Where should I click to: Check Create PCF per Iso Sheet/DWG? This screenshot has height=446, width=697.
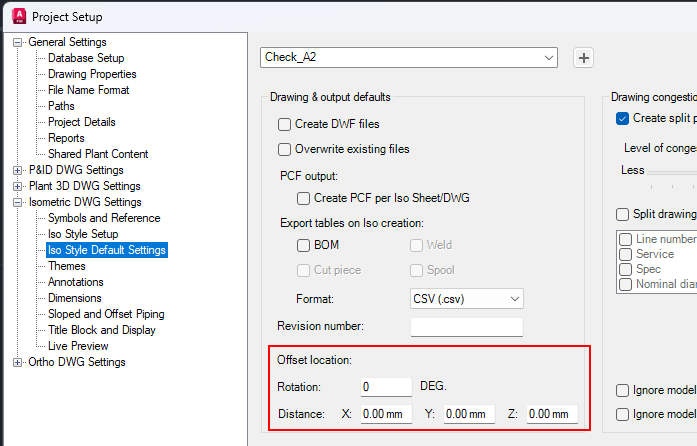pyautogui.click(x=303, y=198)
